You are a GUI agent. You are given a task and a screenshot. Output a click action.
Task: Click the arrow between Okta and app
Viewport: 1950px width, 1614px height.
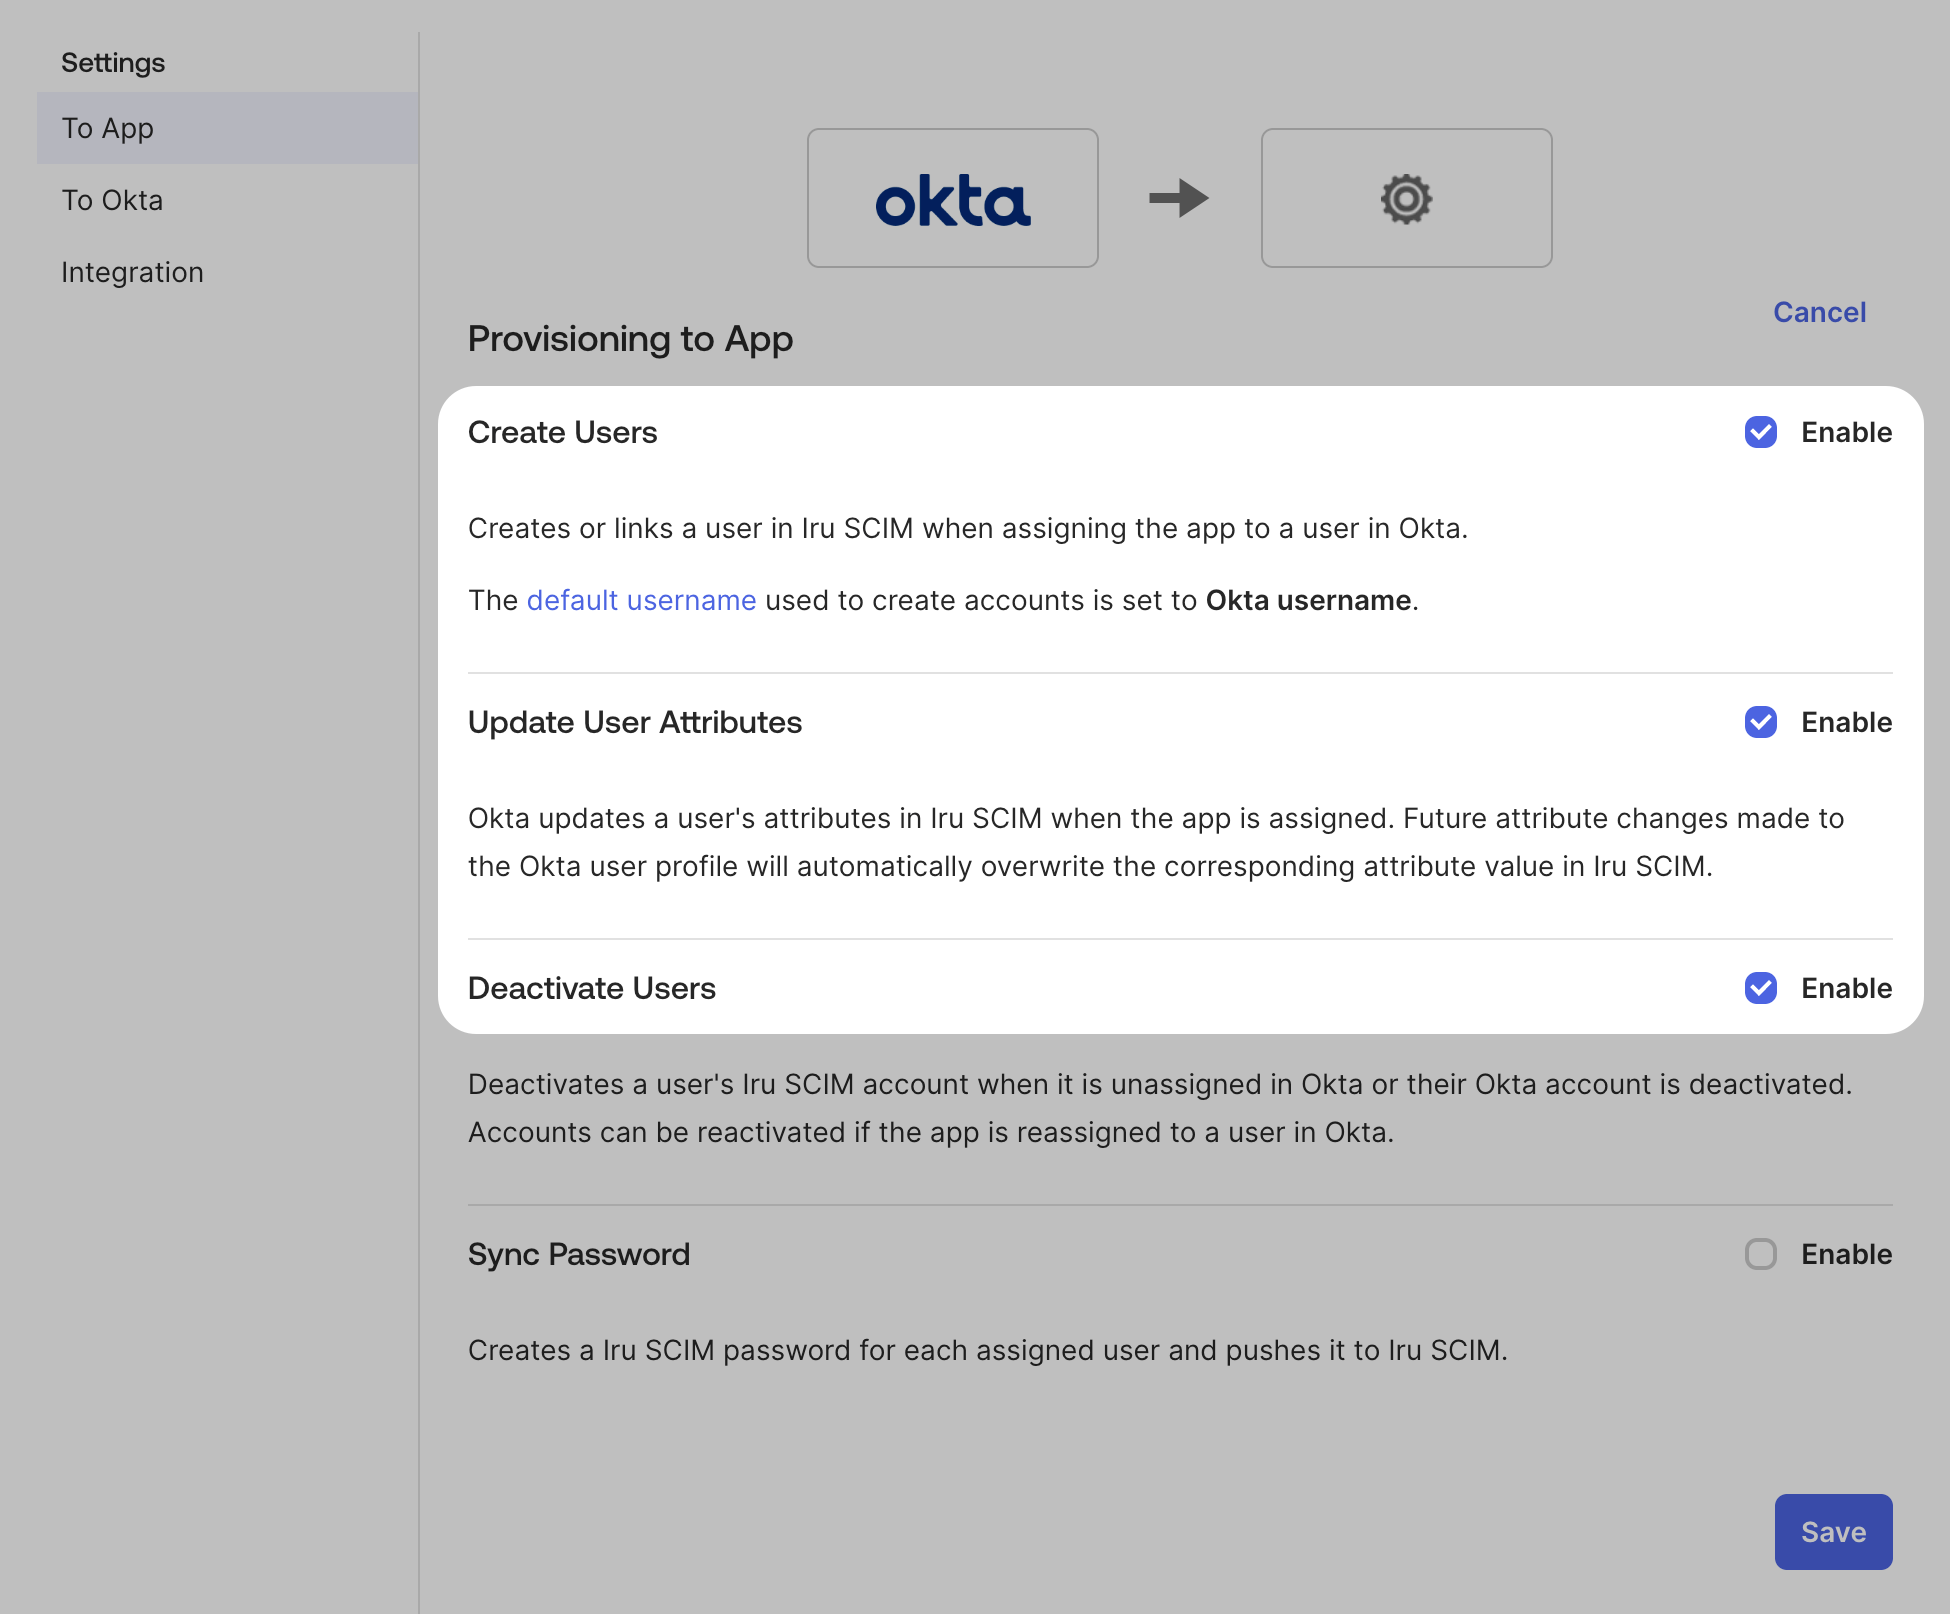click(1179, 198)
